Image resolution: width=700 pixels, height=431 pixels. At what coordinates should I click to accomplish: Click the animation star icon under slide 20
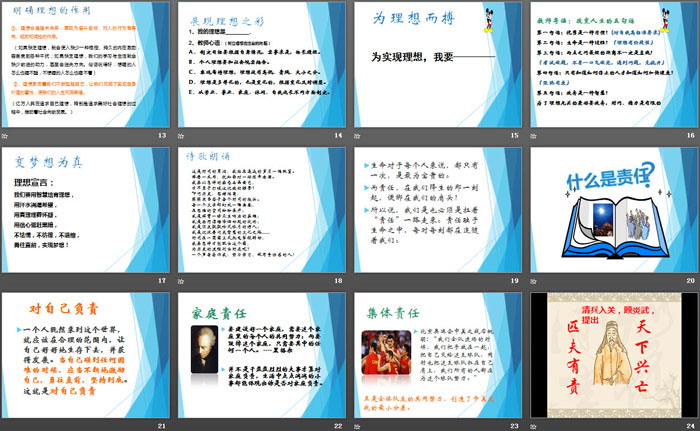(533, 281)
